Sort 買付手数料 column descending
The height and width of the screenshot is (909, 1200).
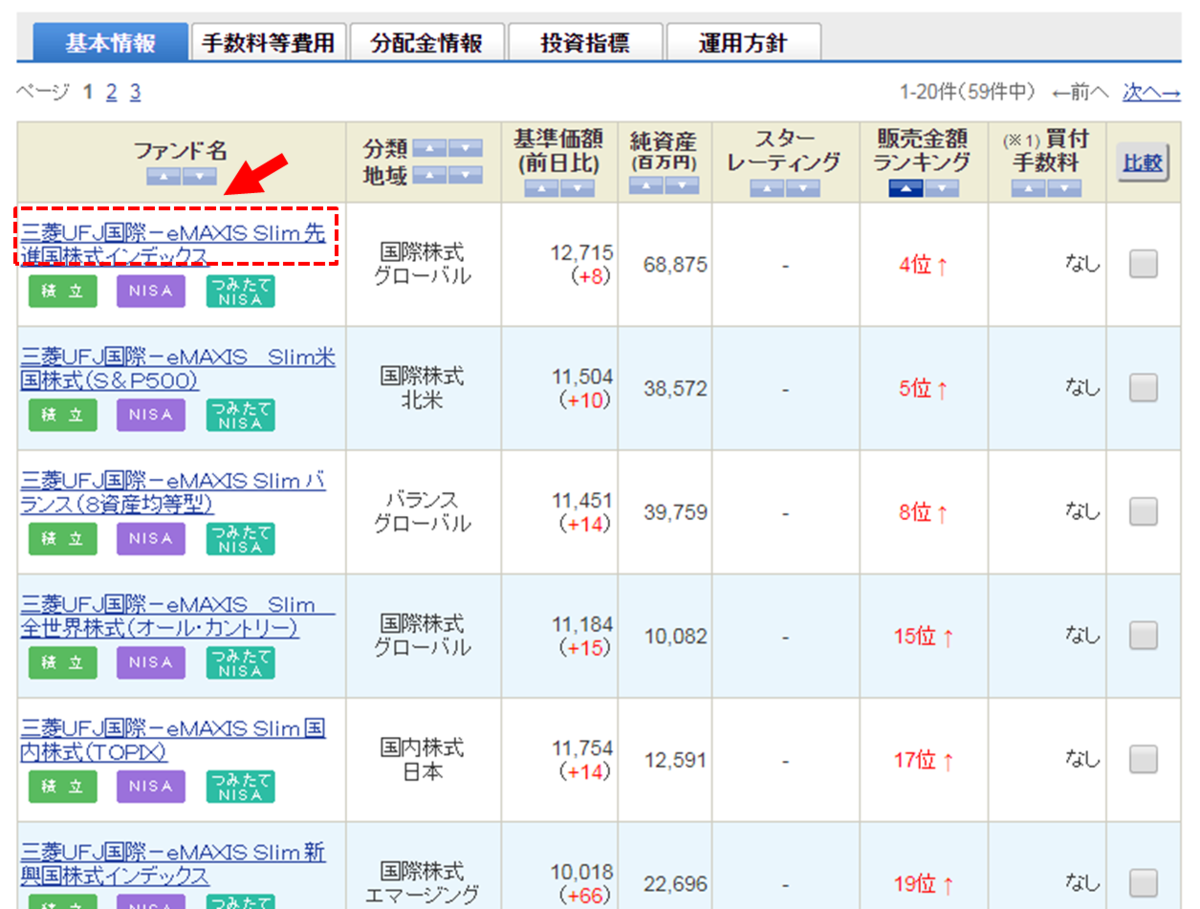[x=1065, y=187]
